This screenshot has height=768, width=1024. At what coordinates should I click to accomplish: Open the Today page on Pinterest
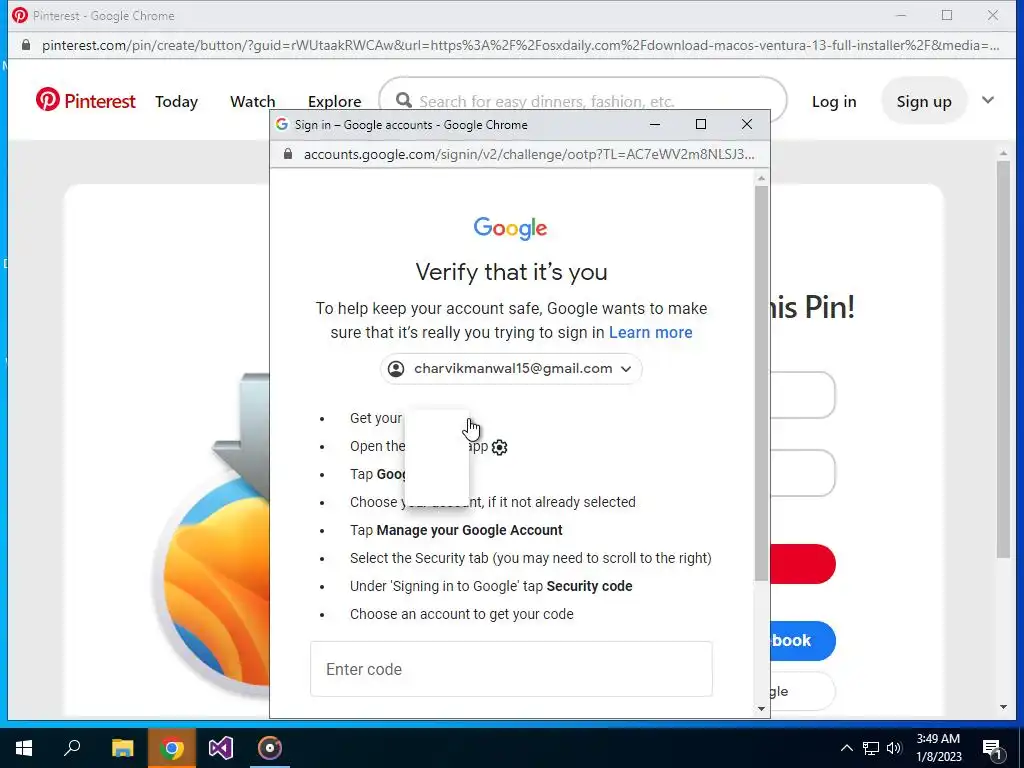(x=176, y=101)
